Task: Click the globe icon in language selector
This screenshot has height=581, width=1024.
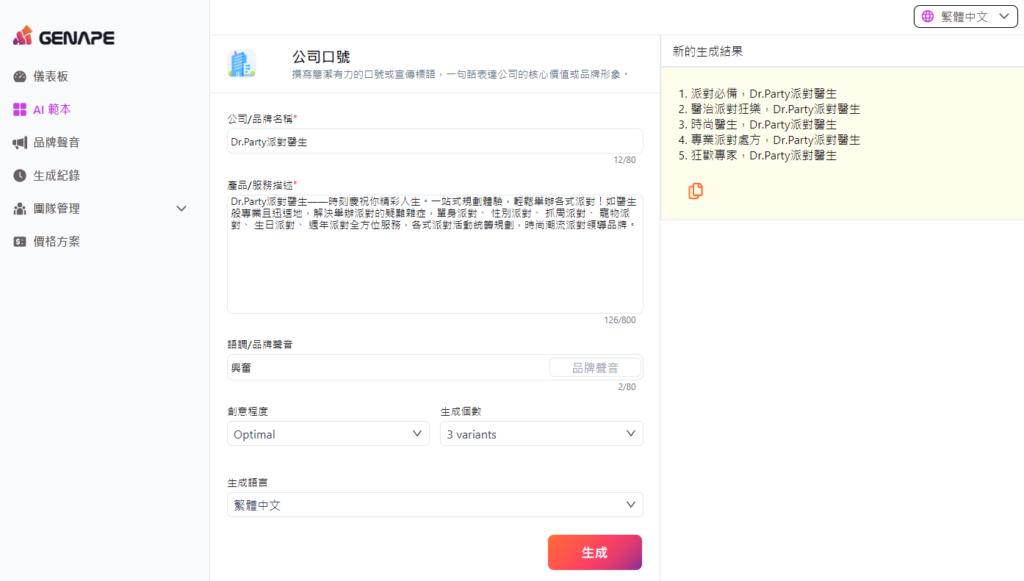Action: point(927,16)
